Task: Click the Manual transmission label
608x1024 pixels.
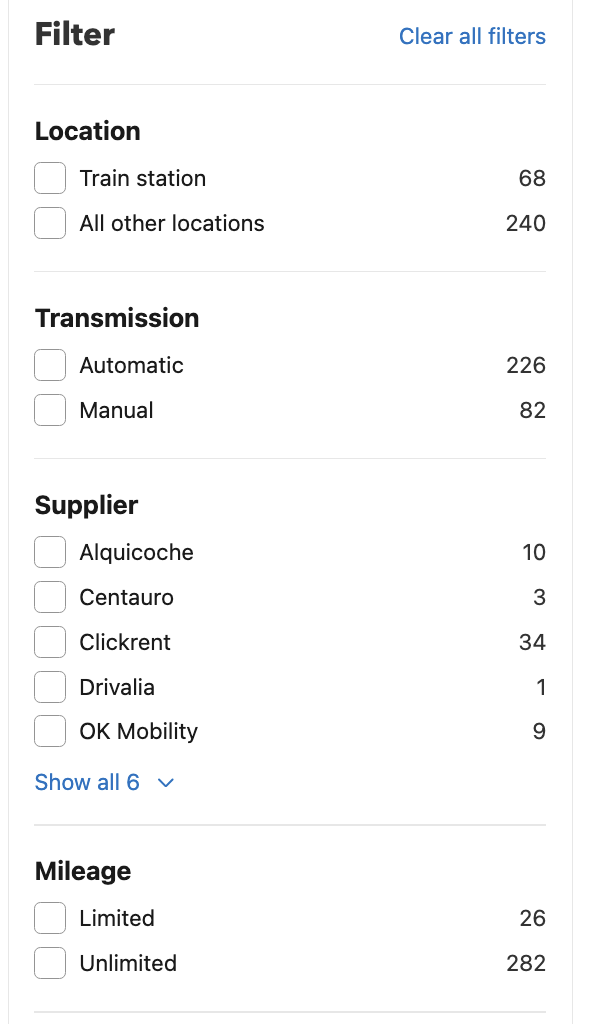Action: coord(117,411)
